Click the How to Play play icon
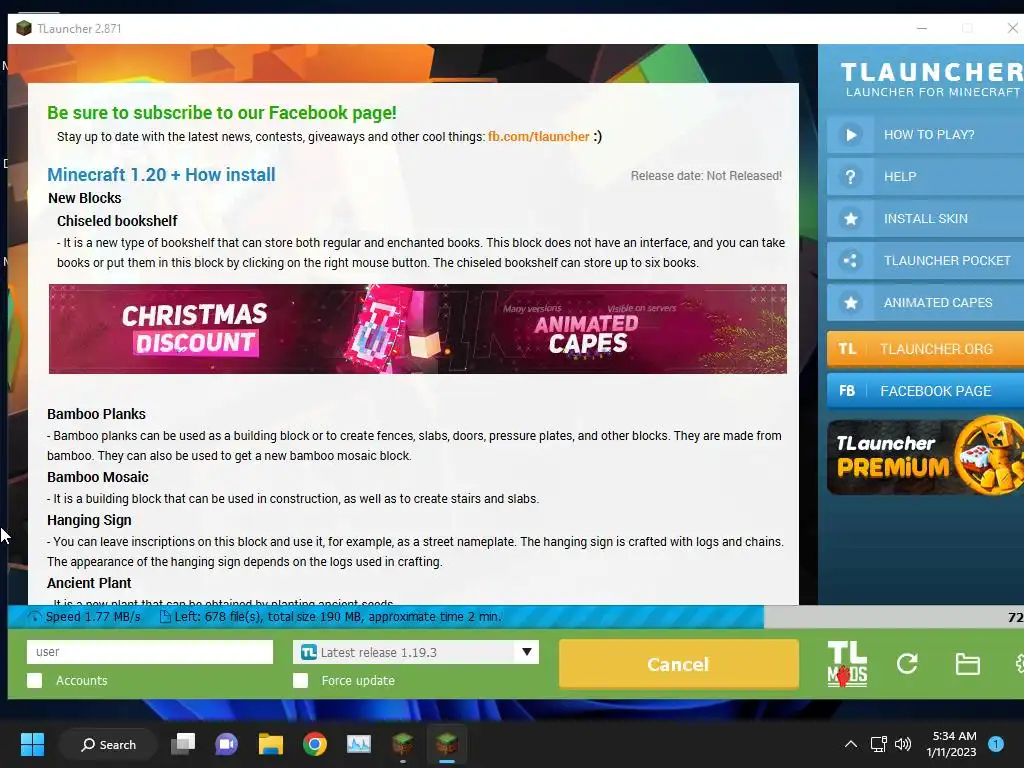This screenshot has width=1024, height=768. click(x=850, y=135)
